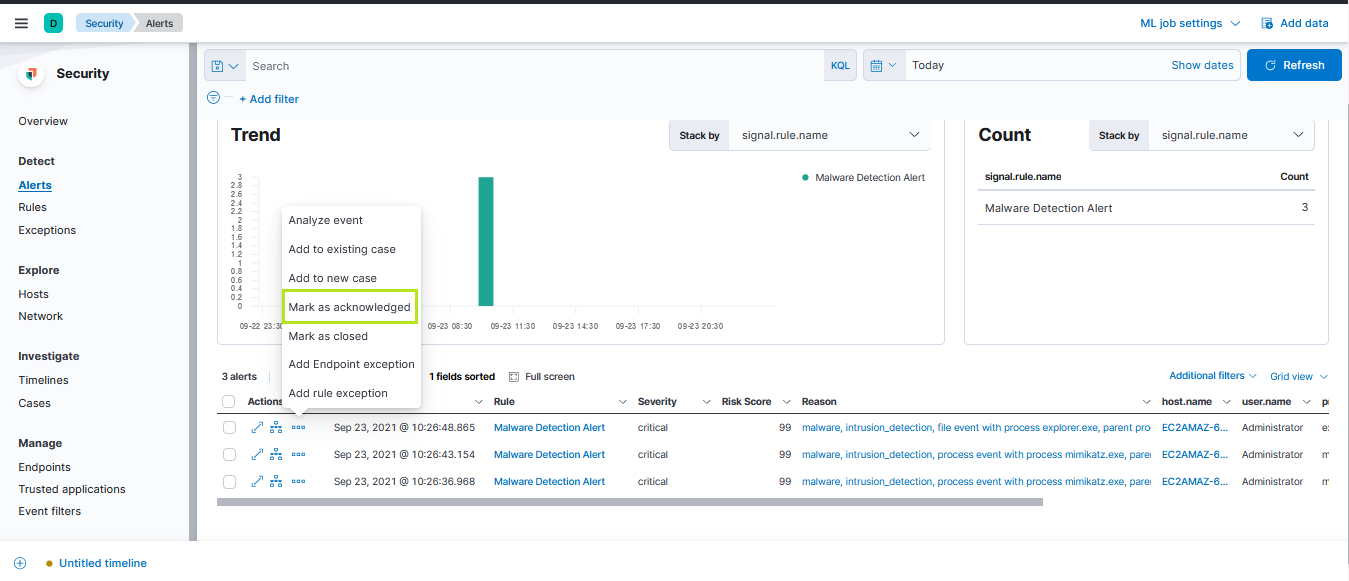Viewport: 1349px width, 581px height.
Task: Open more actions ellipsis on third alert
Action: (298, 481)
